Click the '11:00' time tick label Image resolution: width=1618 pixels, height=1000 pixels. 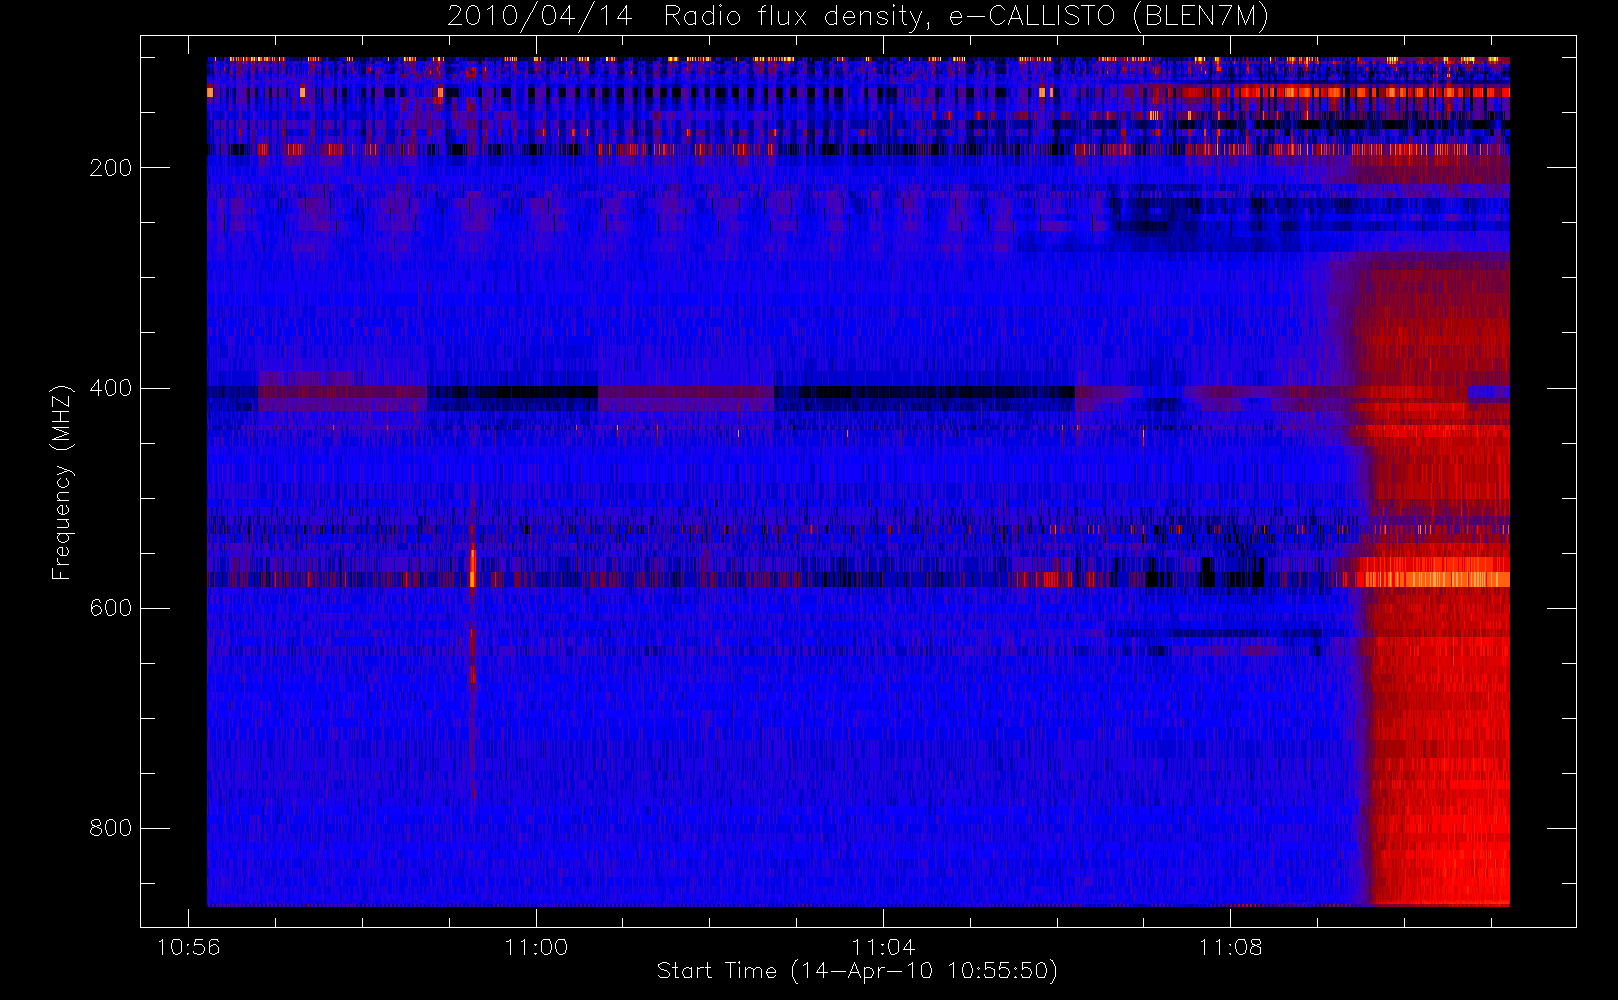(x=536, y=946)
